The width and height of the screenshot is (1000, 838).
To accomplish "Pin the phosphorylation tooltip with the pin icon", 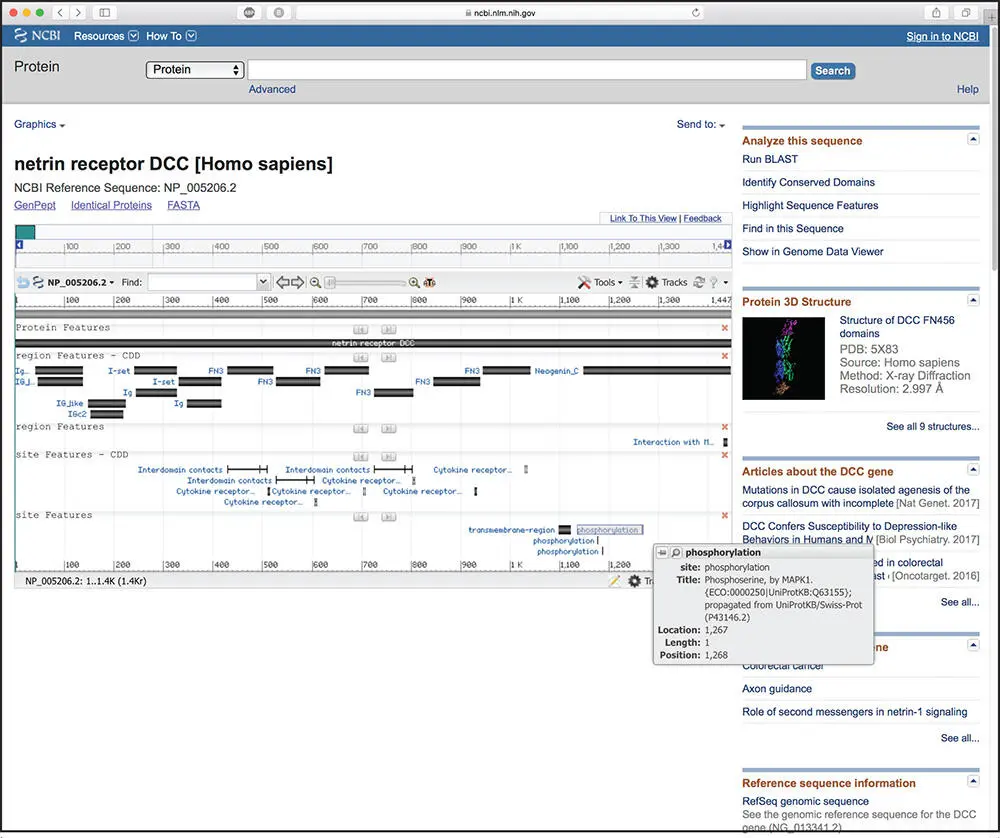I will (663, 552).
